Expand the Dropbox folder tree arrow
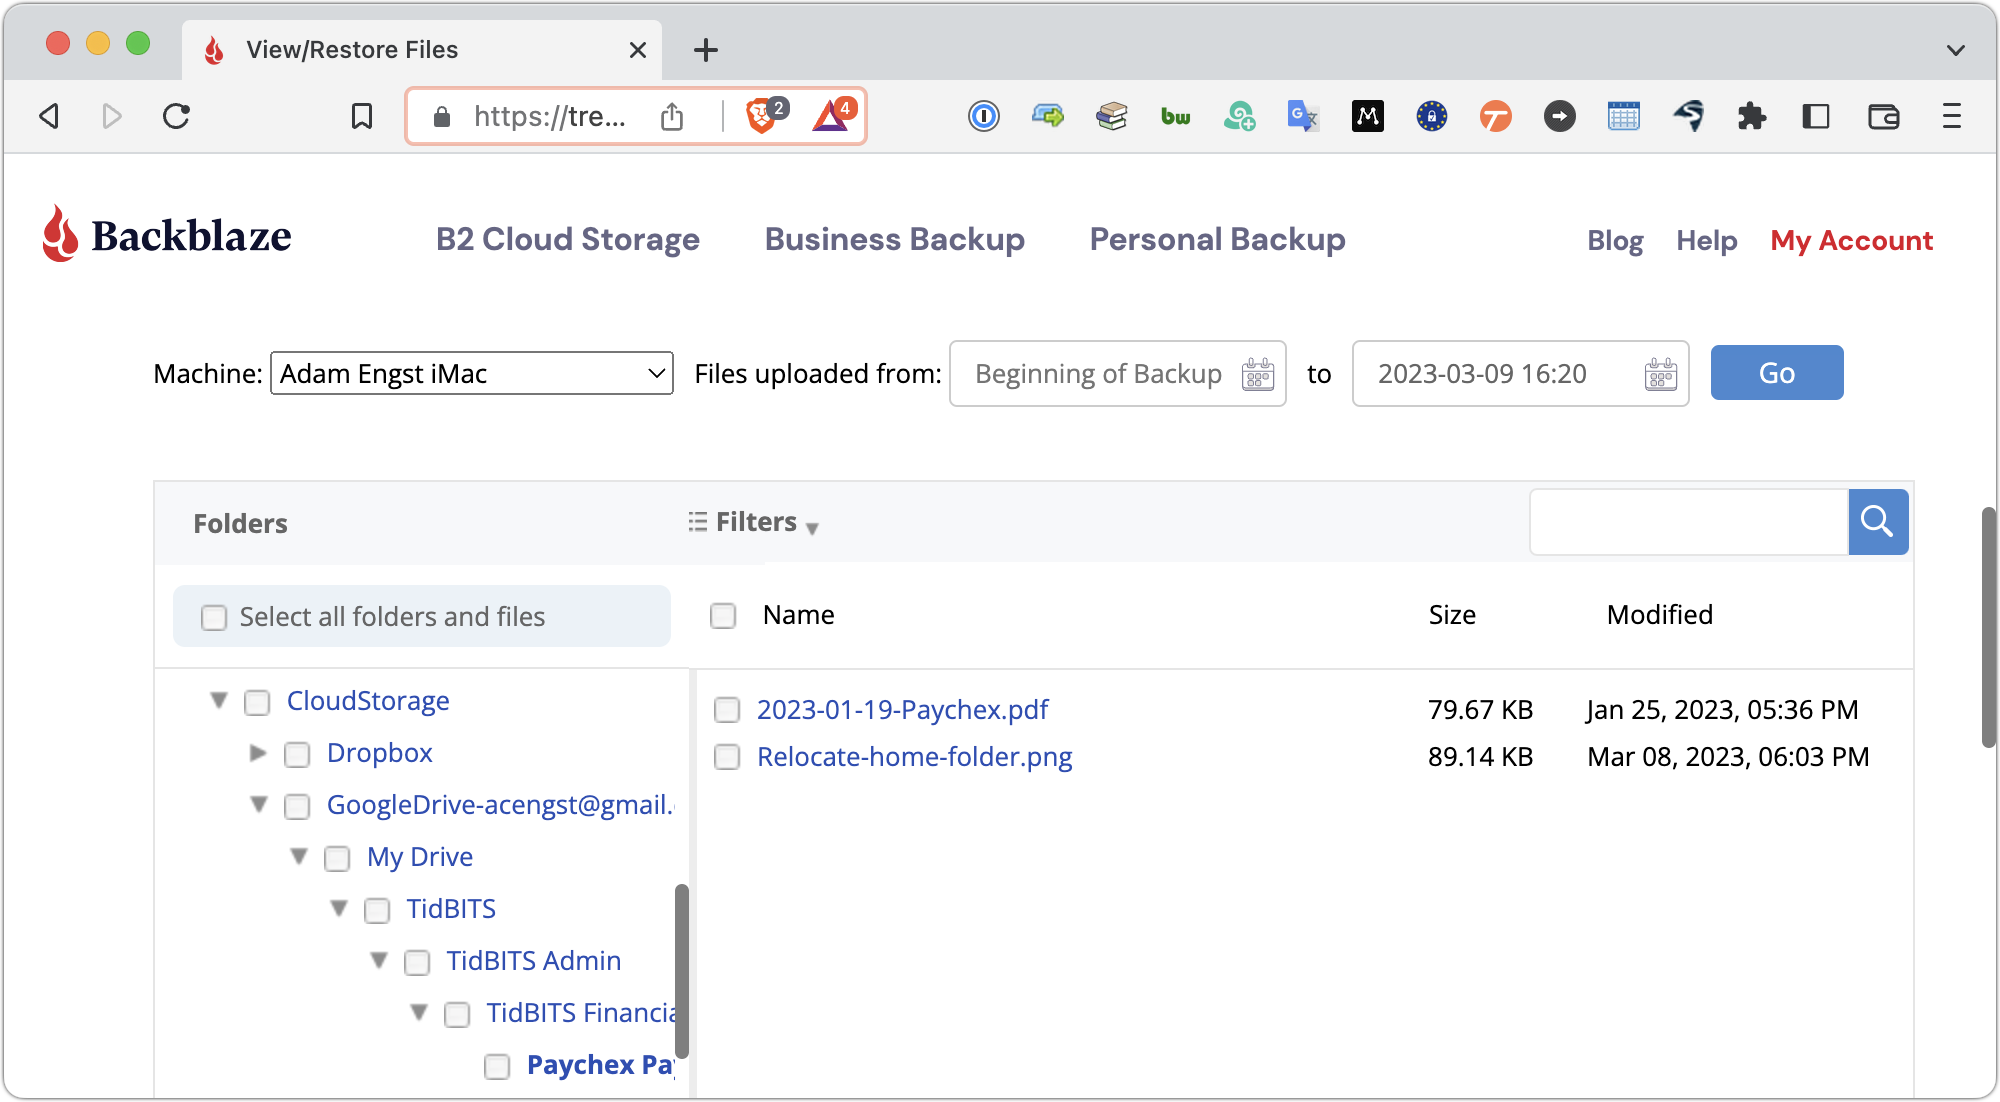Screen dimensions: 2000x1102 pos(258,752)
